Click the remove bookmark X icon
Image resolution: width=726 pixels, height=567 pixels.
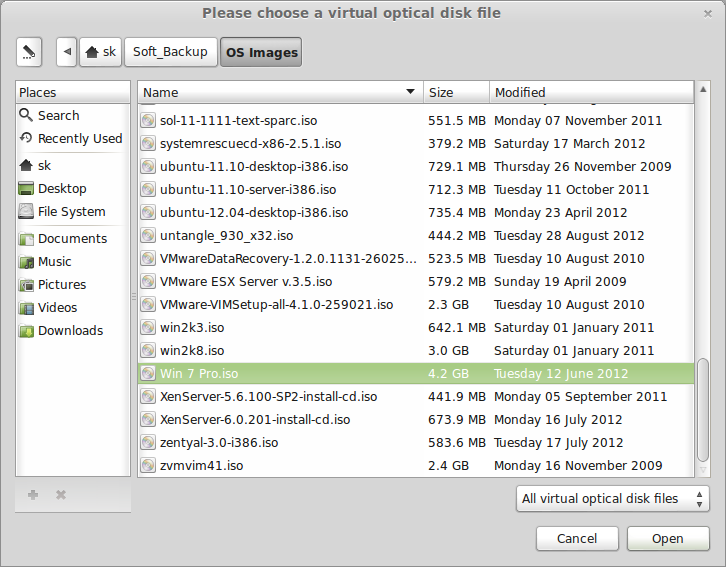[x=61, y=495]
